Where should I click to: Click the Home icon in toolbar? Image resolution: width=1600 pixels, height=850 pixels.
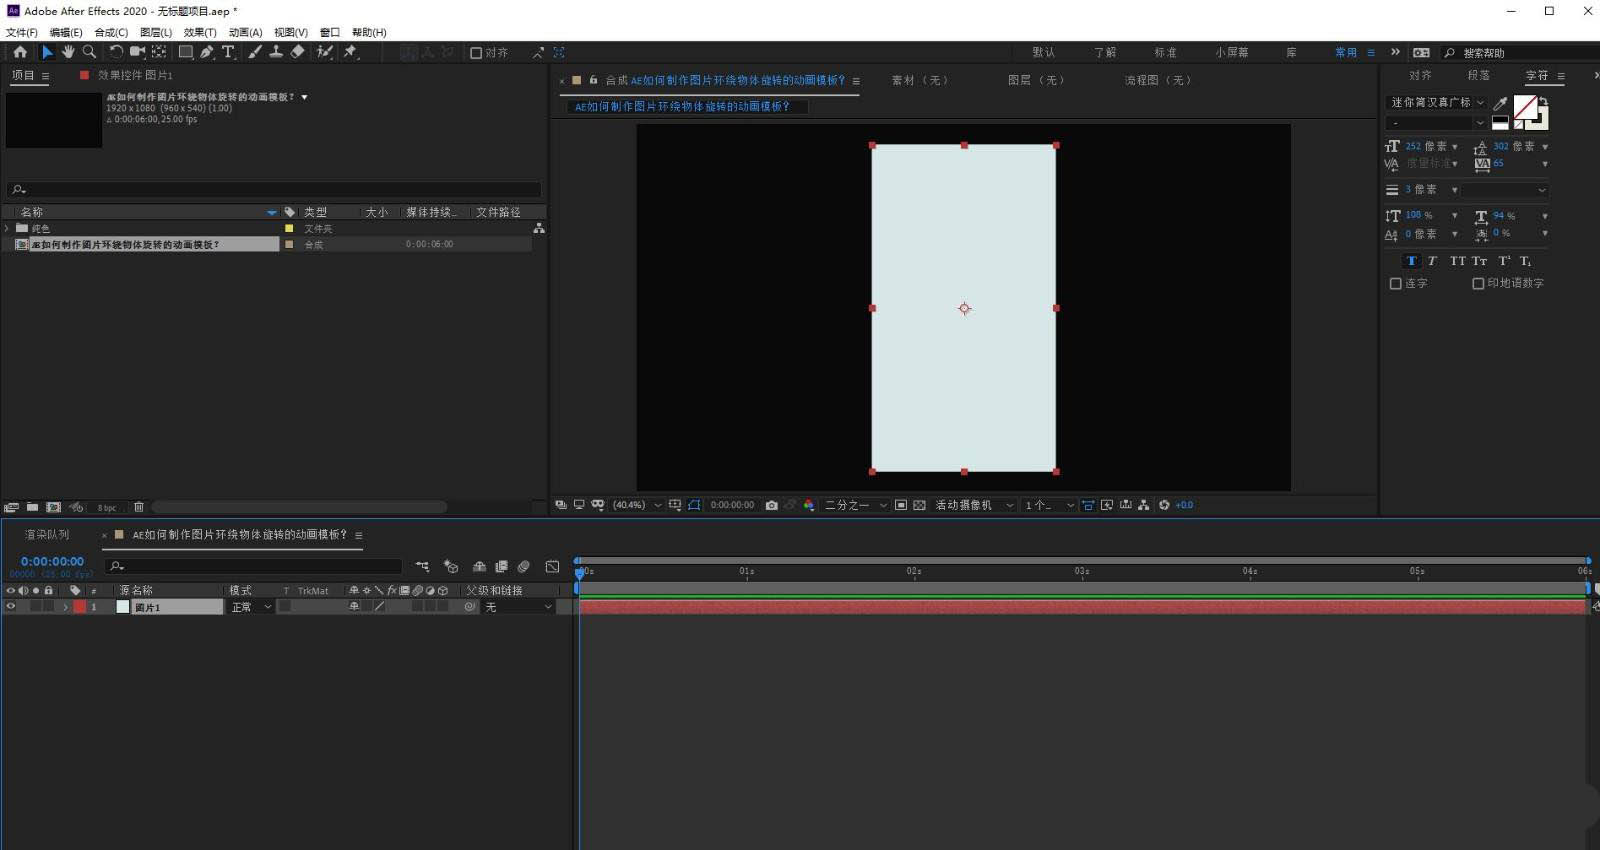pyautogui.click(x=20, y=52)
